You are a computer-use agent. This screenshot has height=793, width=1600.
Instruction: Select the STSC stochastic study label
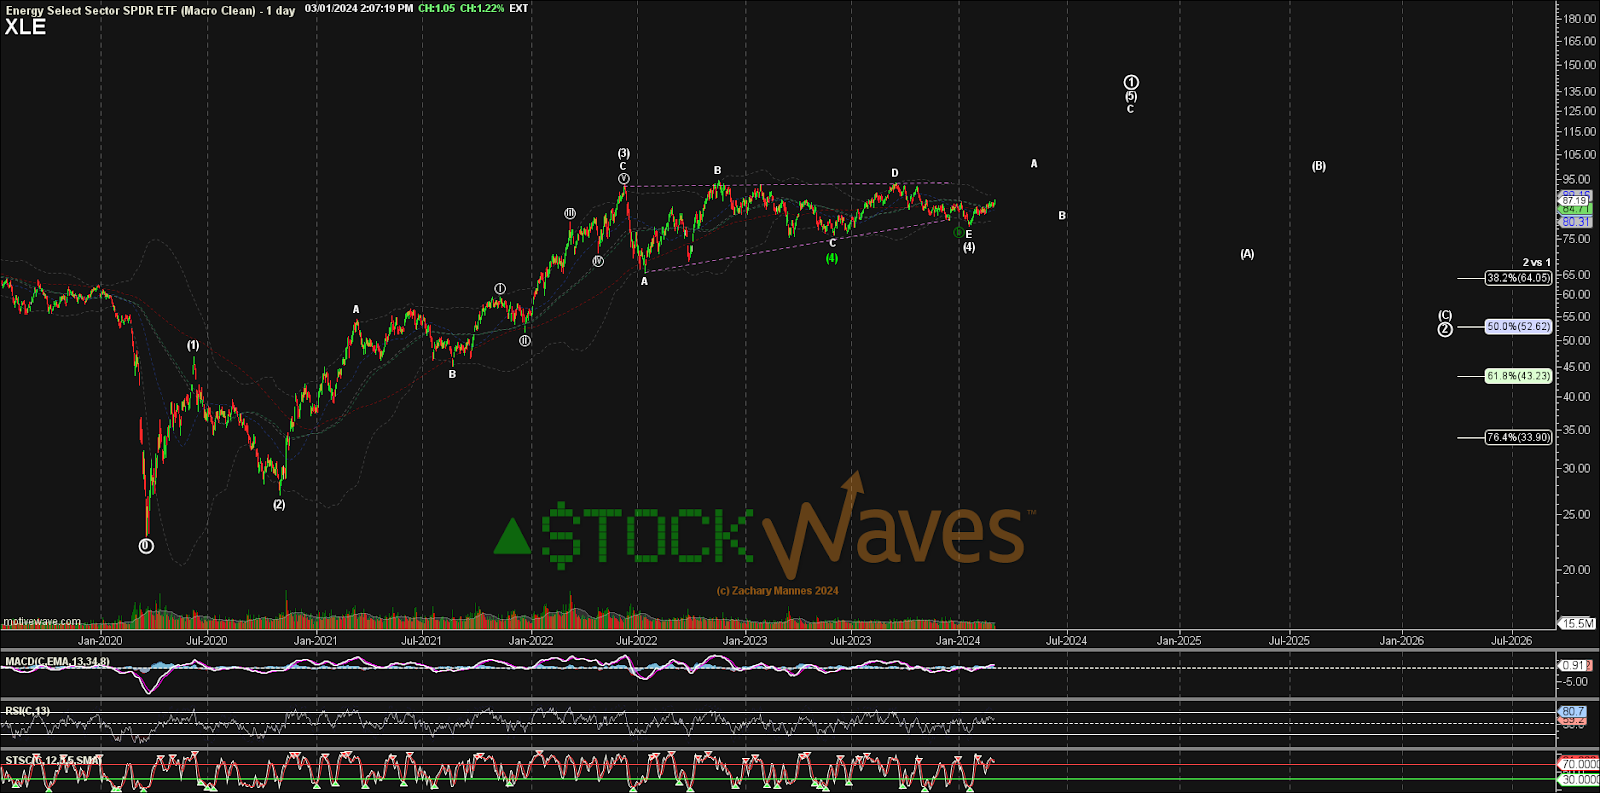53,760
